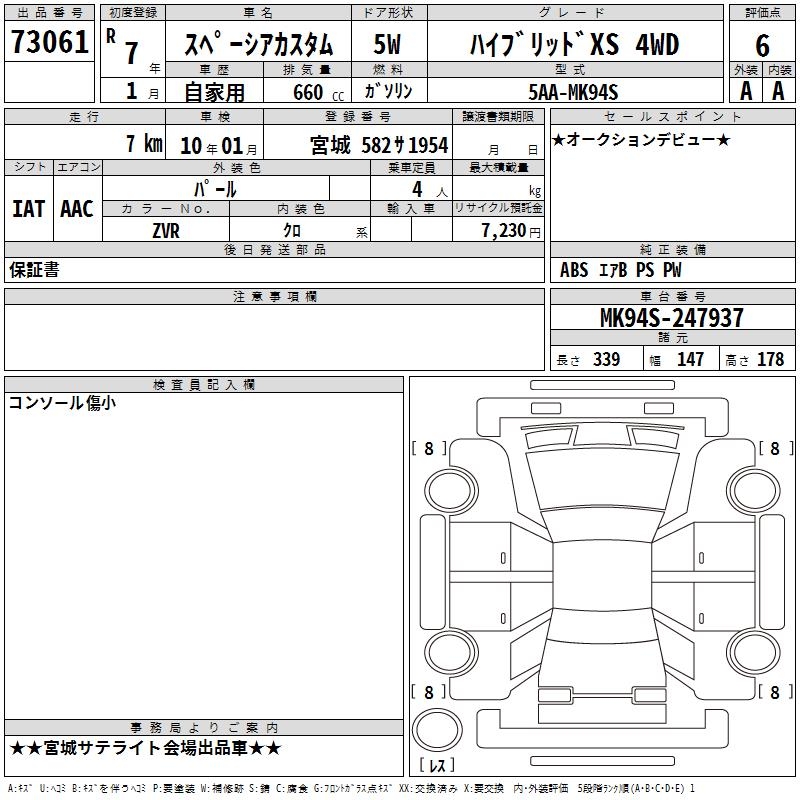Click the damage legend line at bottom
Viewport: 800px width, 800px height.
click(x=351, y=788)
